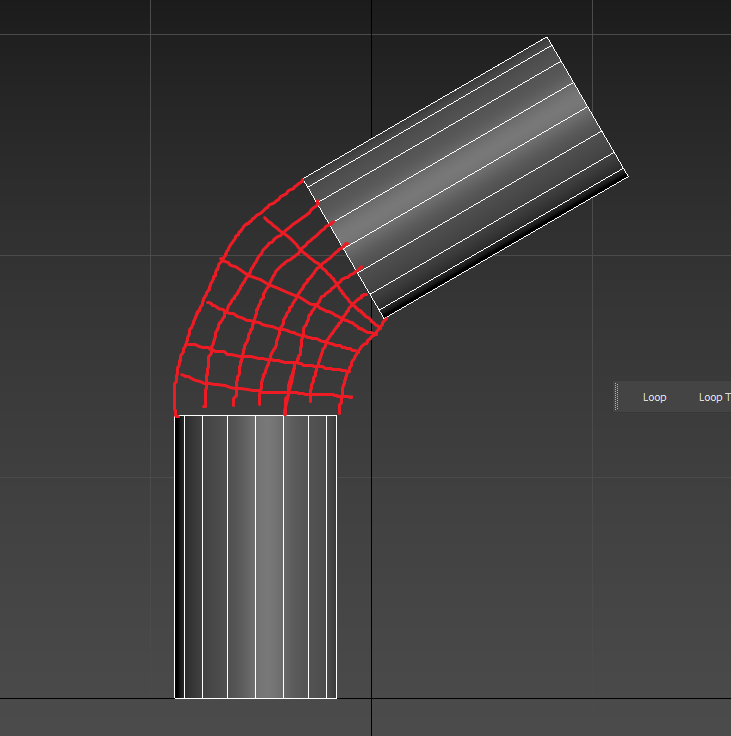Select the tilted cylinder in the viewport
Viewport: 731px width, 736px height.
(x=466, y=177)
